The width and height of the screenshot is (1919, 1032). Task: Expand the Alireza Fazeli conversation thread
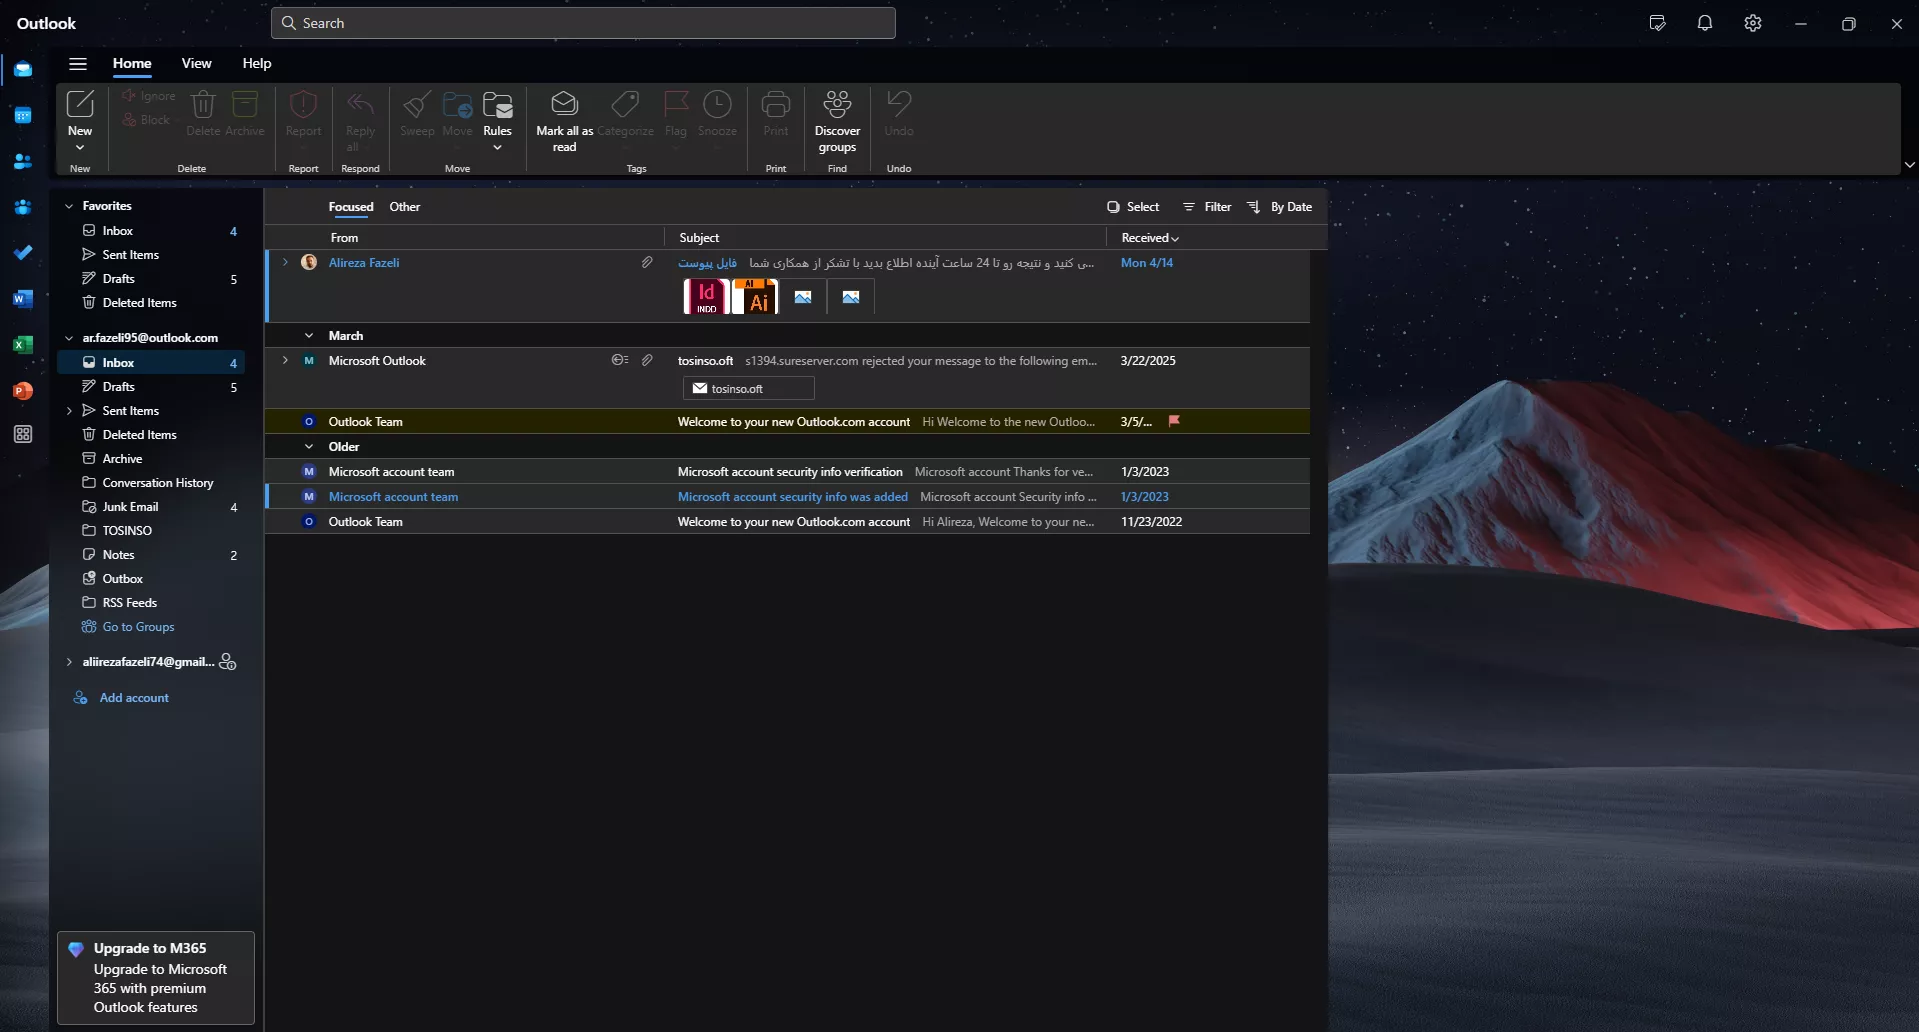tap(285, 262)
